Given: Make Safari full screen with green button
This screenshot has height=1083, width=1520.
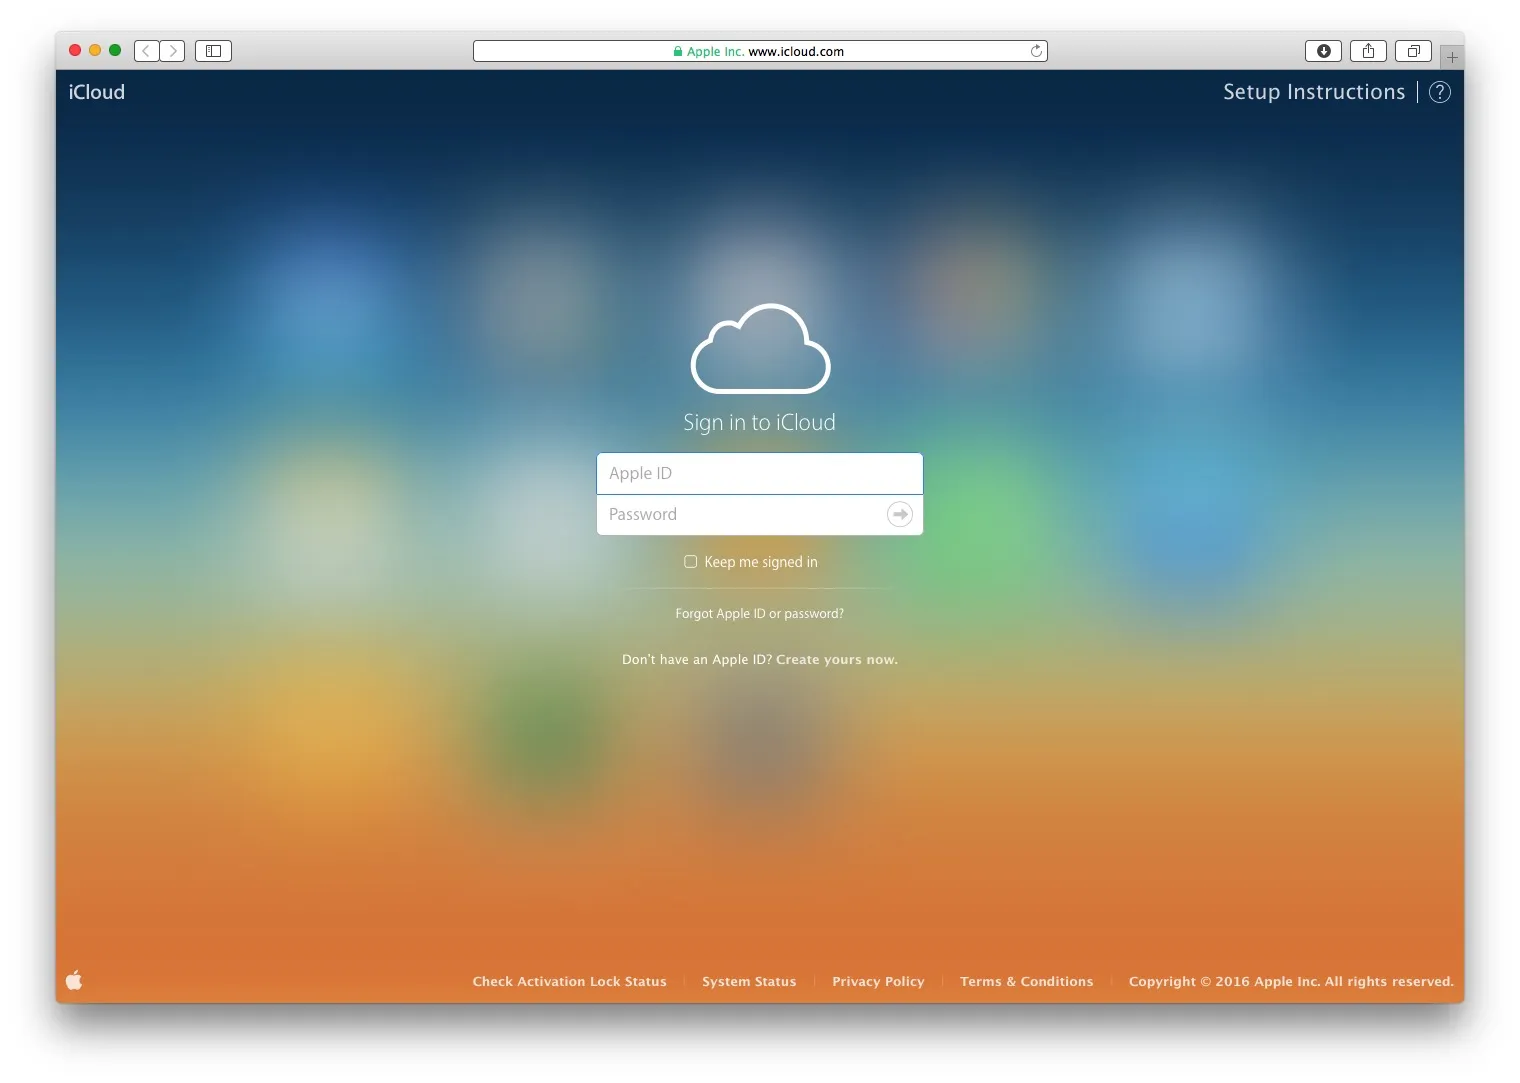Looking at the screenshot, I should click(x=115, y=50).
